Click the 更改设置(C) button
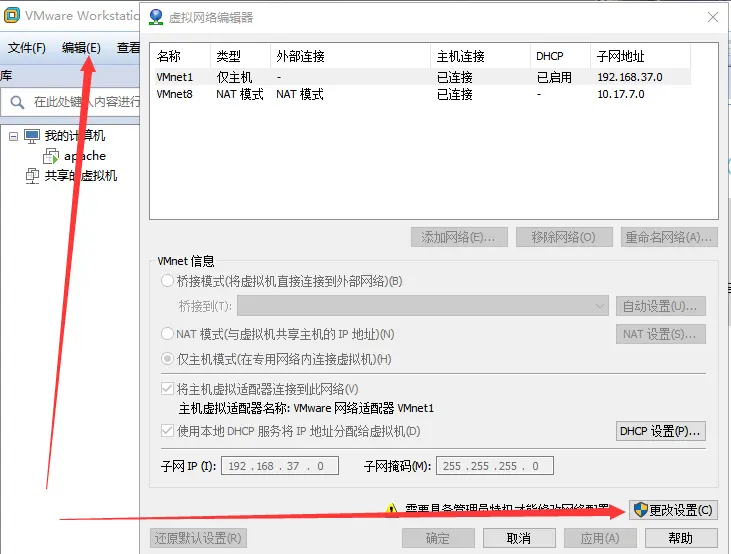 [673, 510]
